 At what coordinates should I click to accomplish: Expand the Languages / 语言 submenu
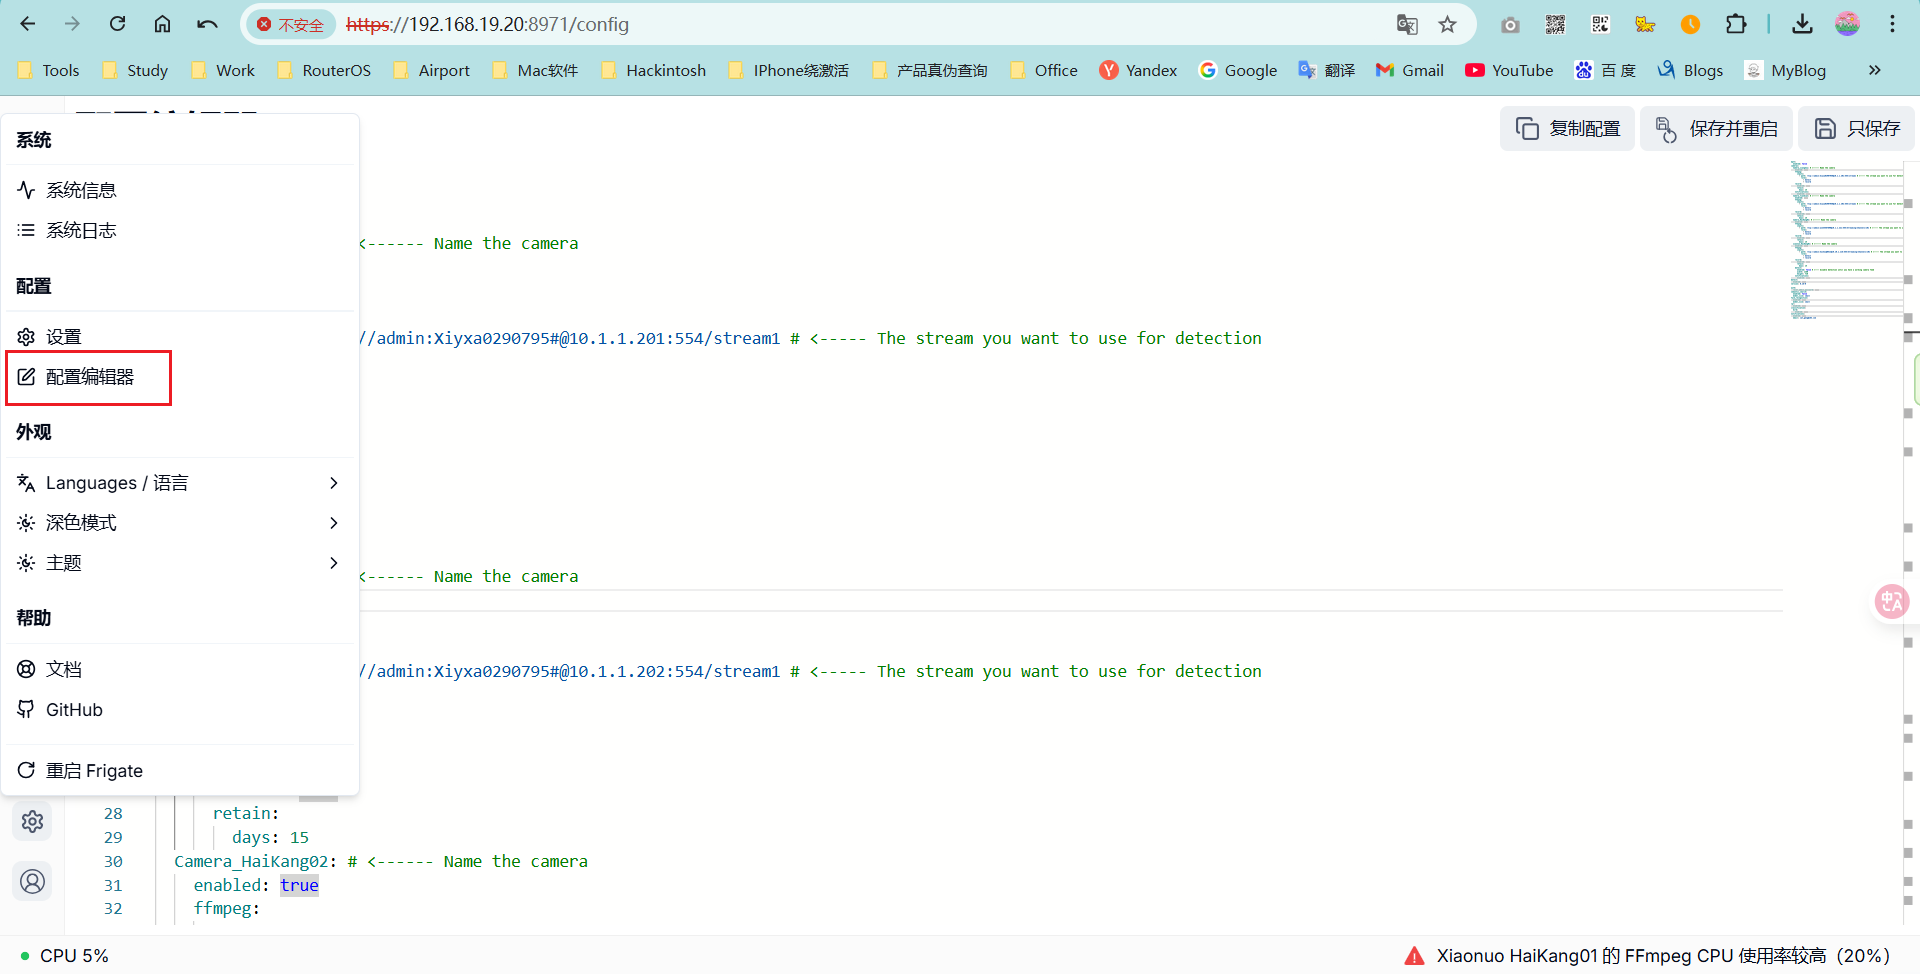click(180, 483)
